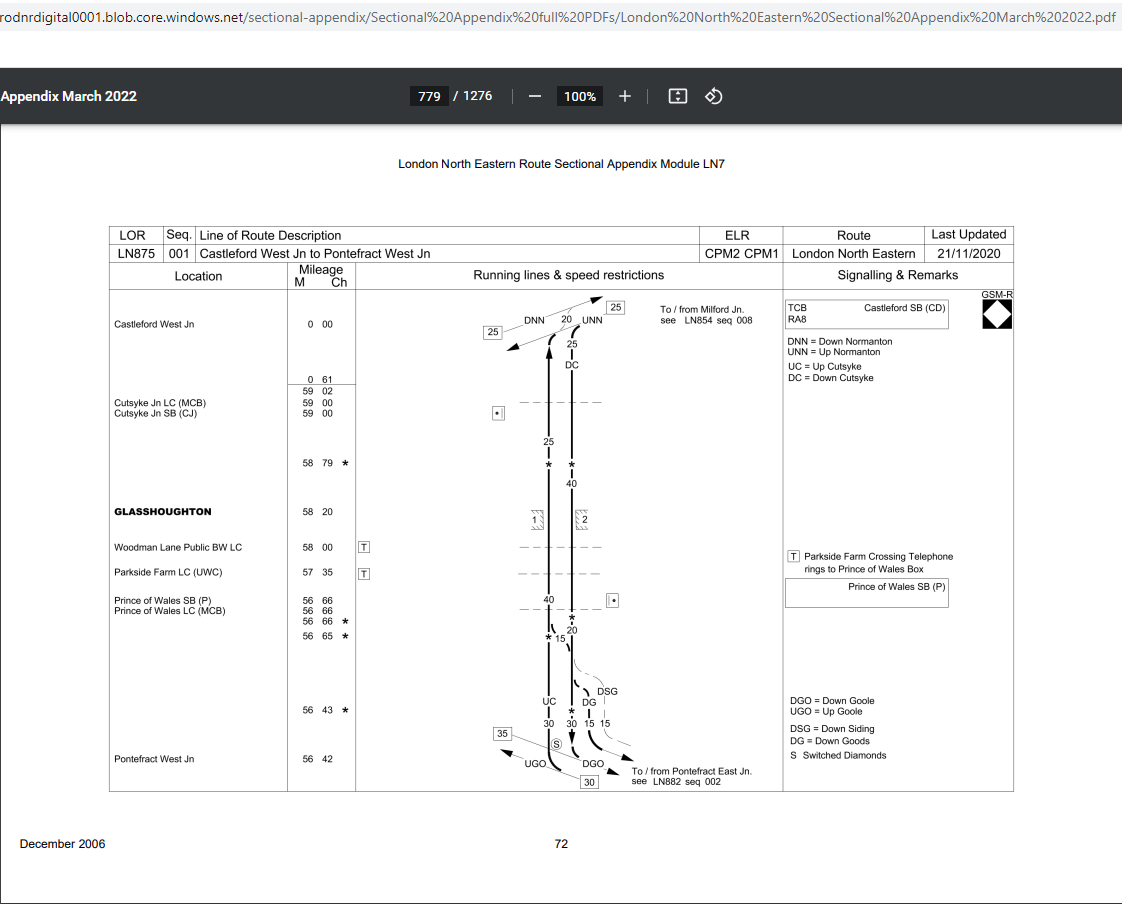Click the platform 1 symbol at Glasshoughton
Image resolution: width=1122 pixels, height=904 pixels.
(537, 520)
